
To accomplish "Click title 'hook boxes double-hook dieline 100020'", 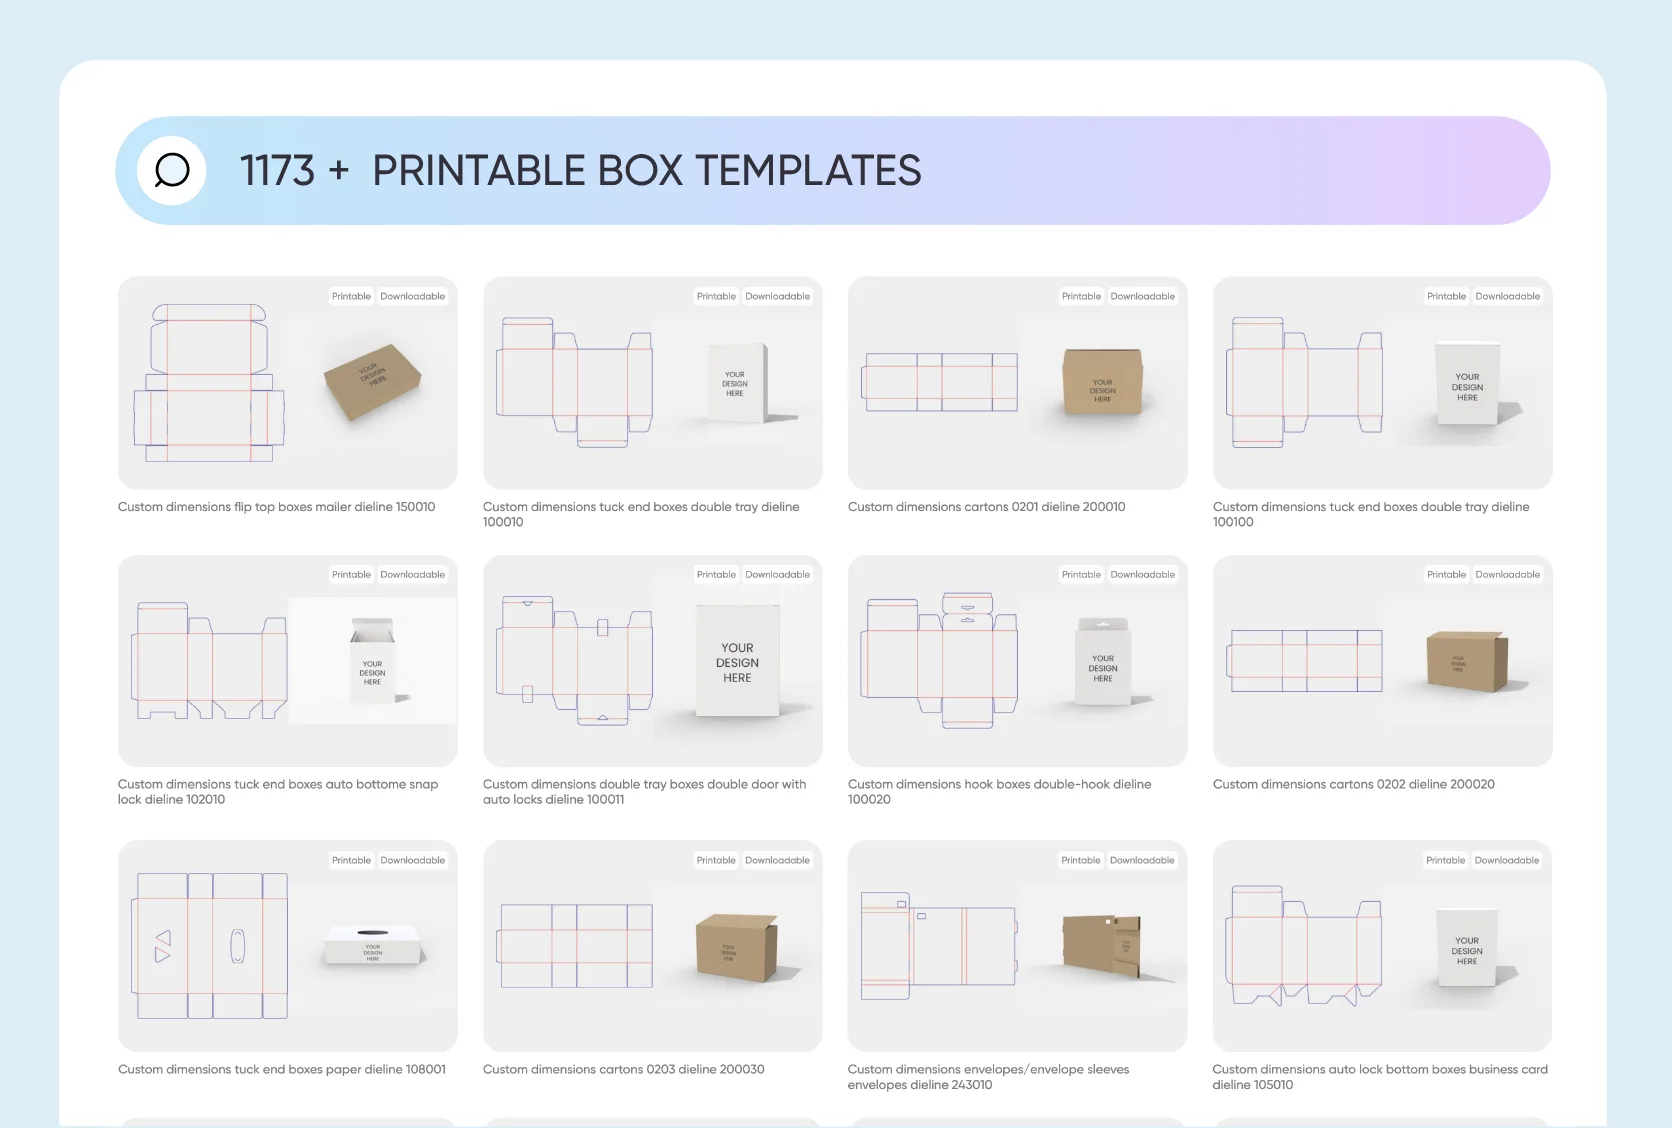I will tap(1000, 792).
